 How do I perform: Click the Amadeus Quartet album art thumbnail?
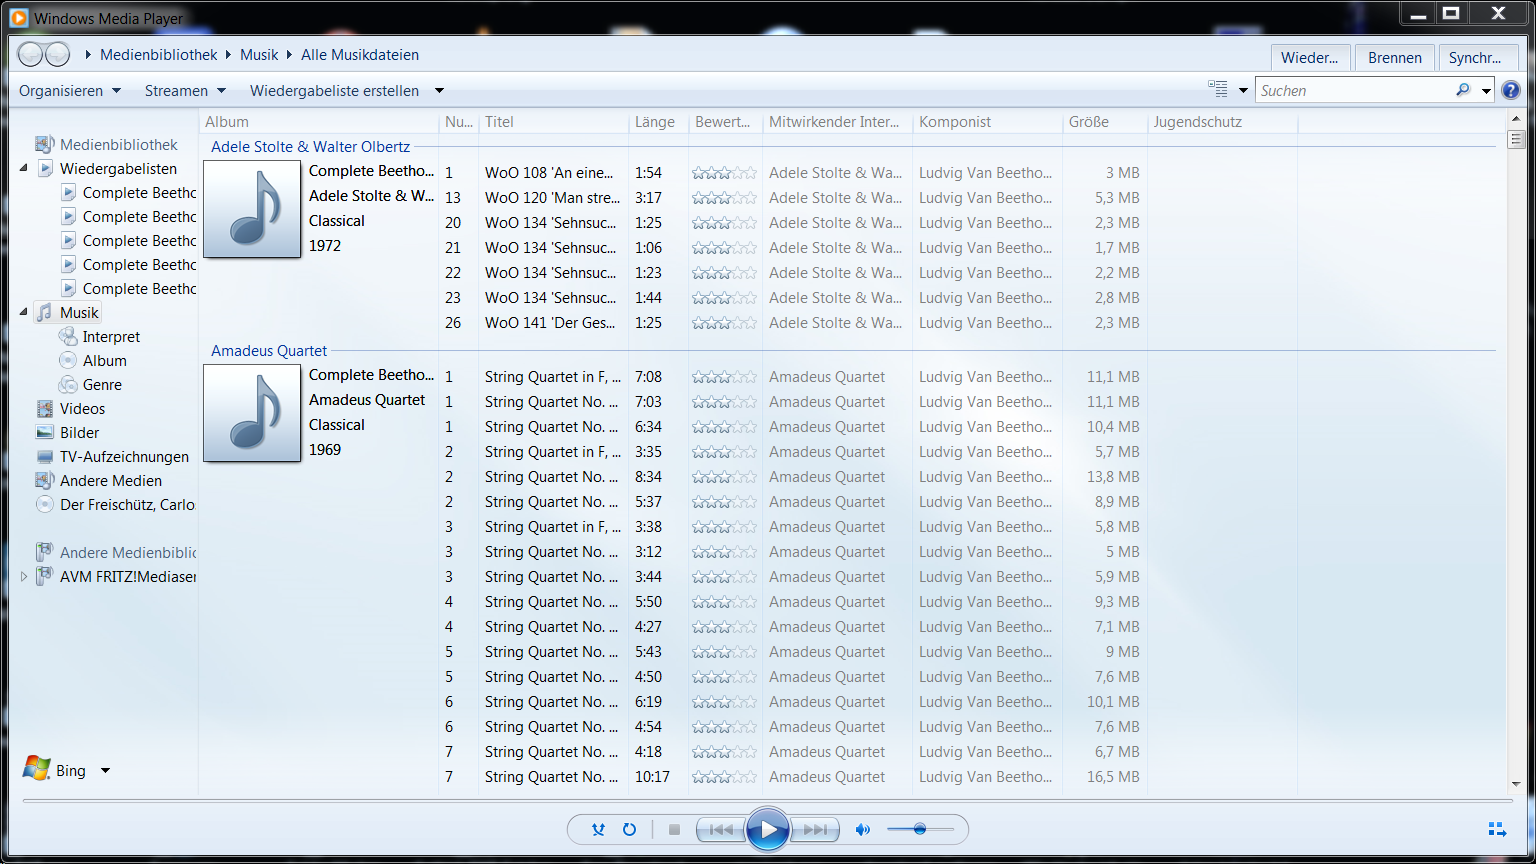[x=252, y=413]
